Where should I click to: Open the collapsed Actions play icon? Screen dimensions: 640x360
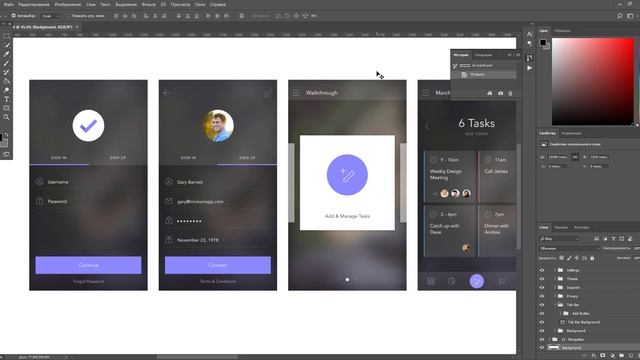[x=529, y=68]
